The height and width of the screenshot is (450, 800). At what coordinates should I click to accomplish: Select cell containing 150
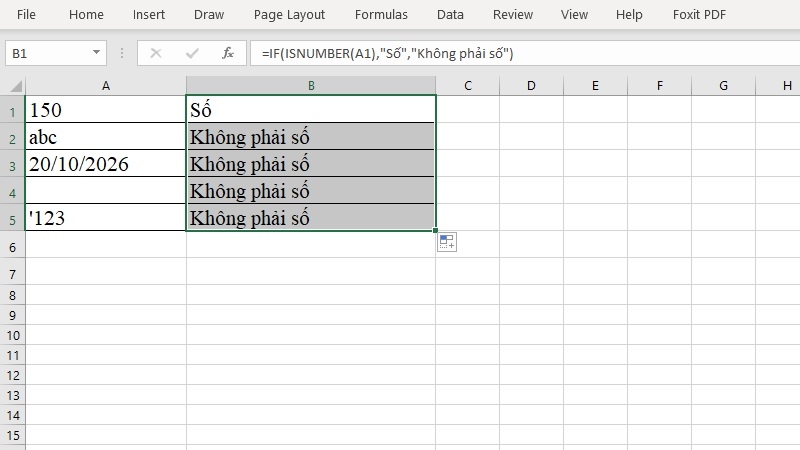tap(106, 109)
